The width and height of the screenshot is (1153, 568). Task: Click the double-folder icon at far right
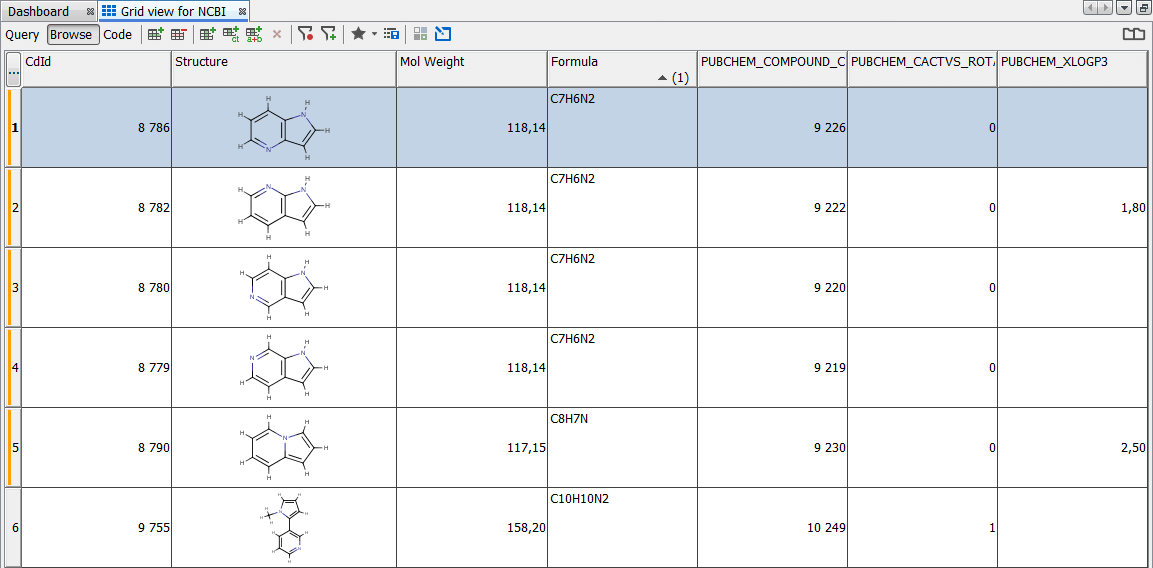(x=1132, y=34)
